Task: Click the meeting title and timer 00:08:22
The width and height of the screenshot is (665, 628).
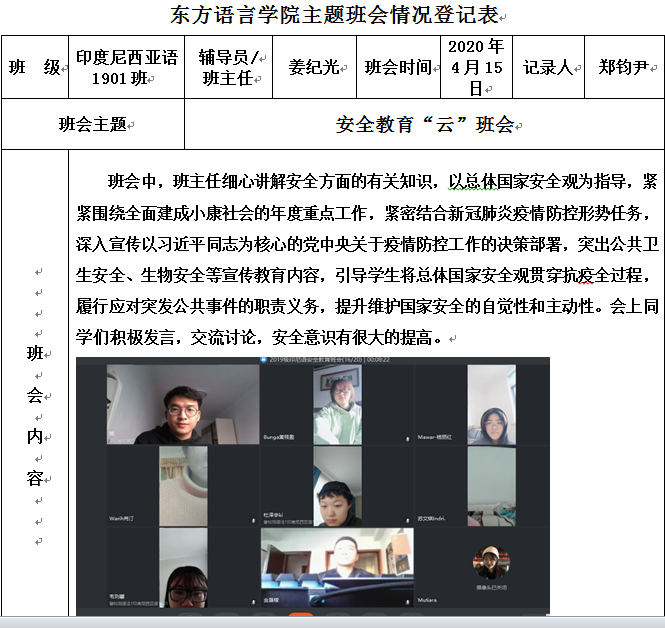Action: [x=330, y=360]
